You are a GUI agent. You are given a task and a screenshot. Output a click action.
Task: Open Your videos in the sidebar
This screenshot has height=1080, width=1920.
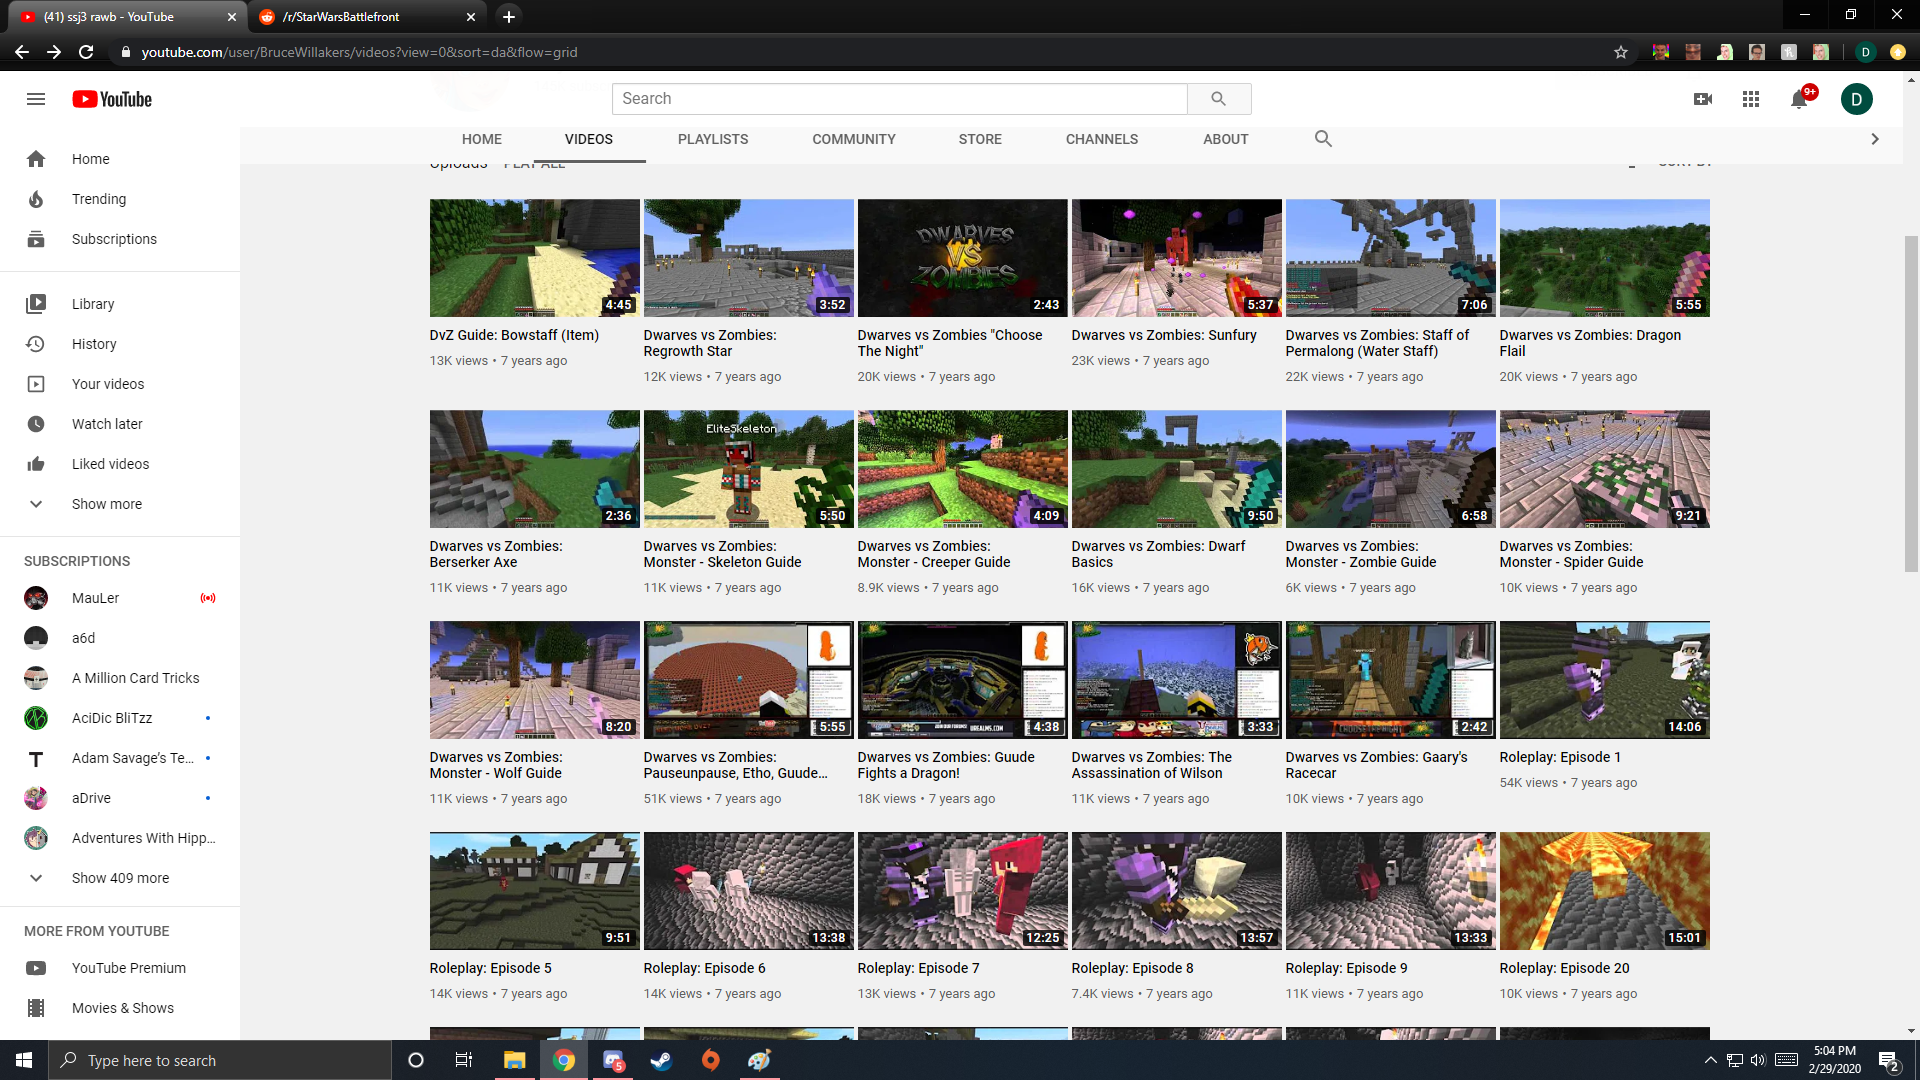(x=120, y=384)
